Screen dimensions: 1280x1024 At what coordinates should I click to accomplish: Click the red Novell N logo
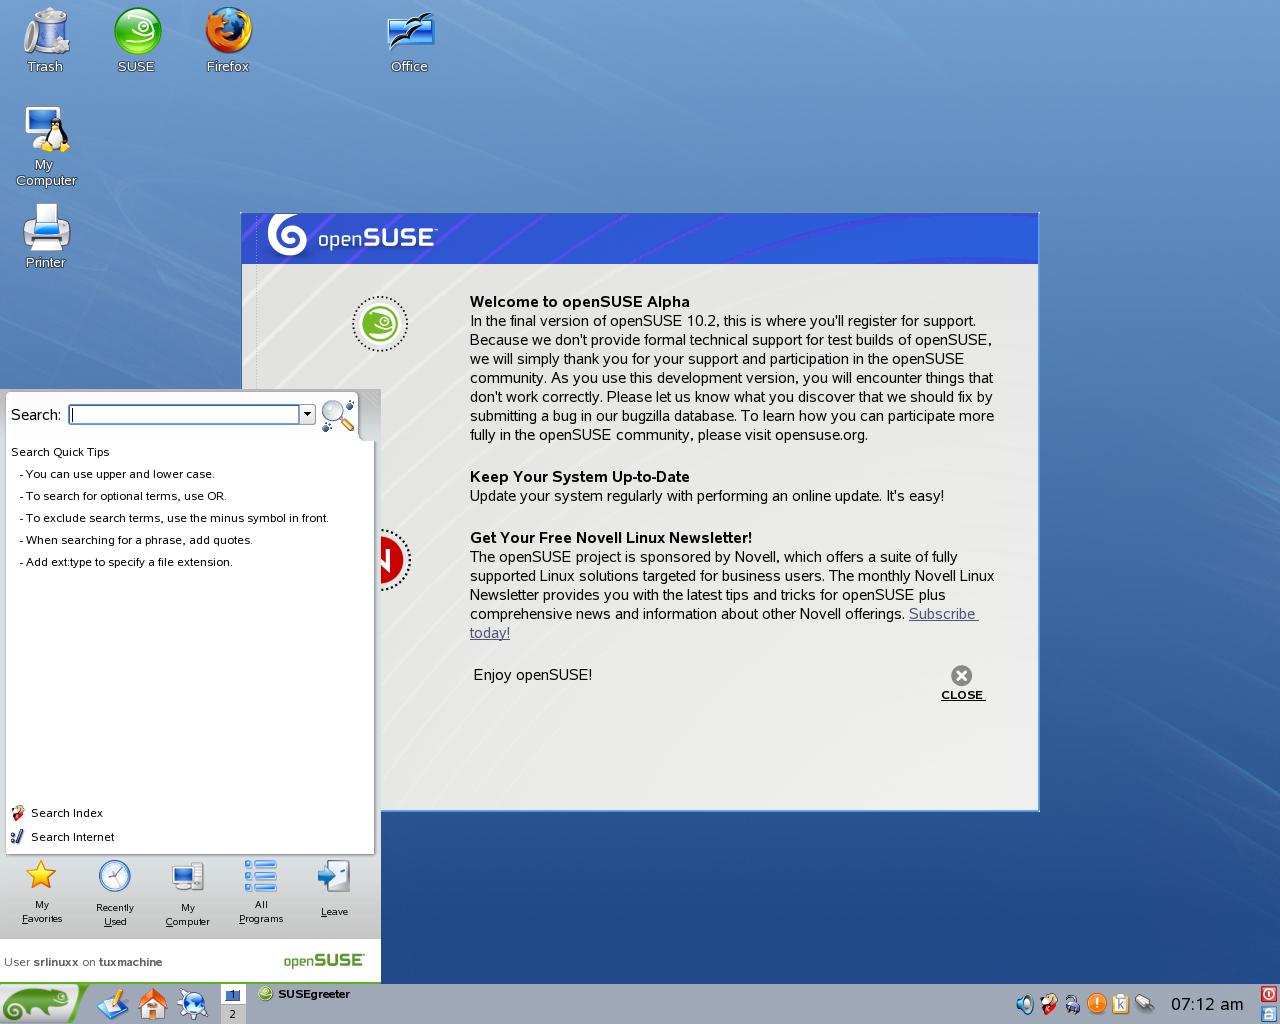(x=393, y=560)
